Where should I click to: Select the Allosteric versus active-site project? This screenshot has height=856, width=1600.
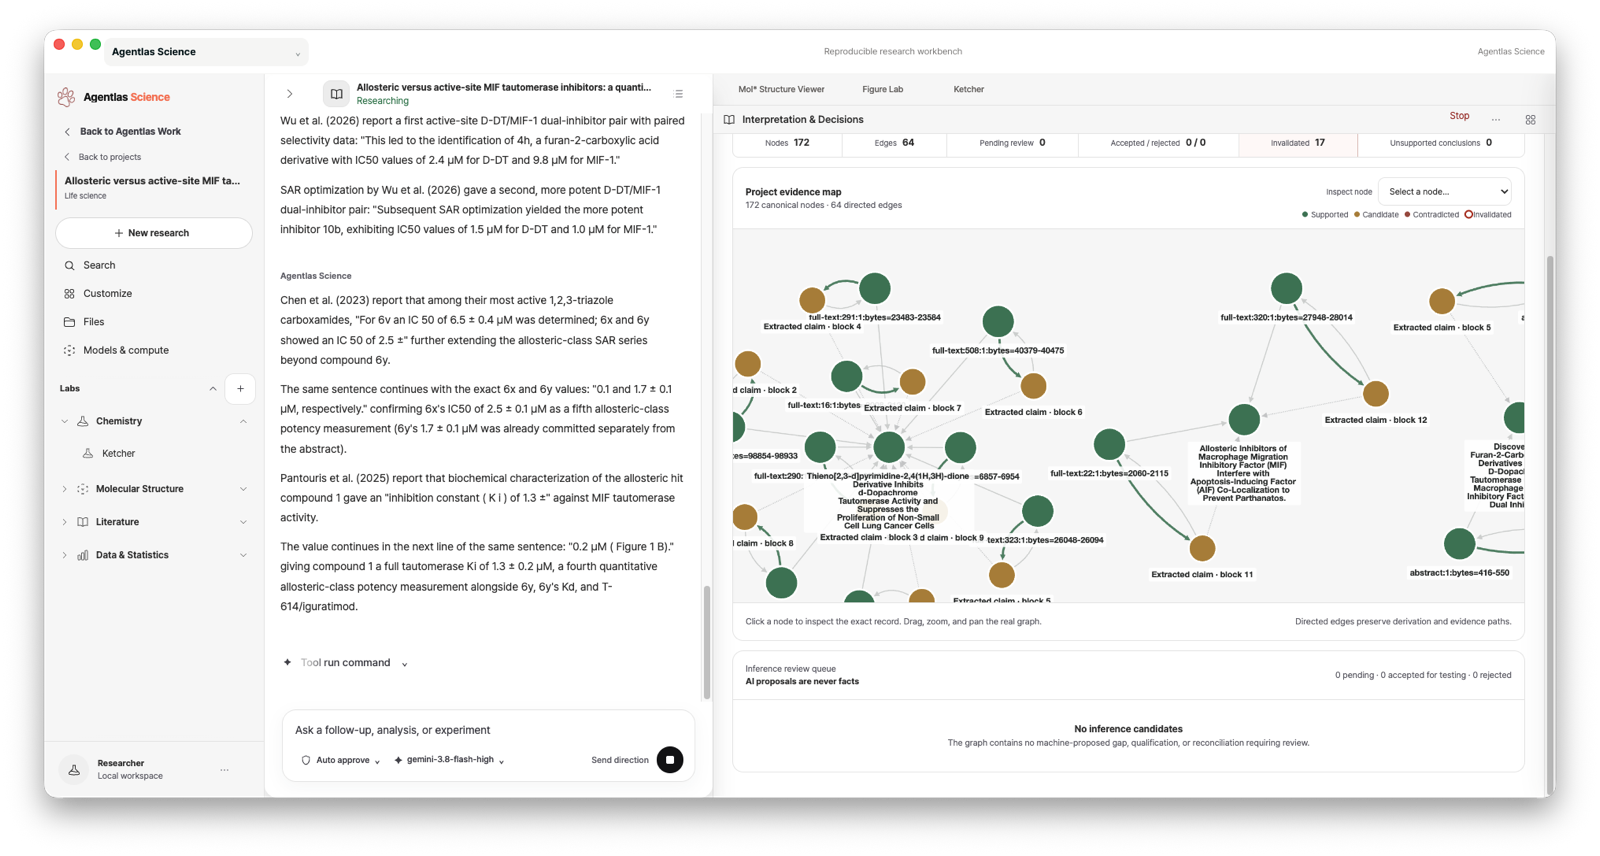(x=153, y=187)
